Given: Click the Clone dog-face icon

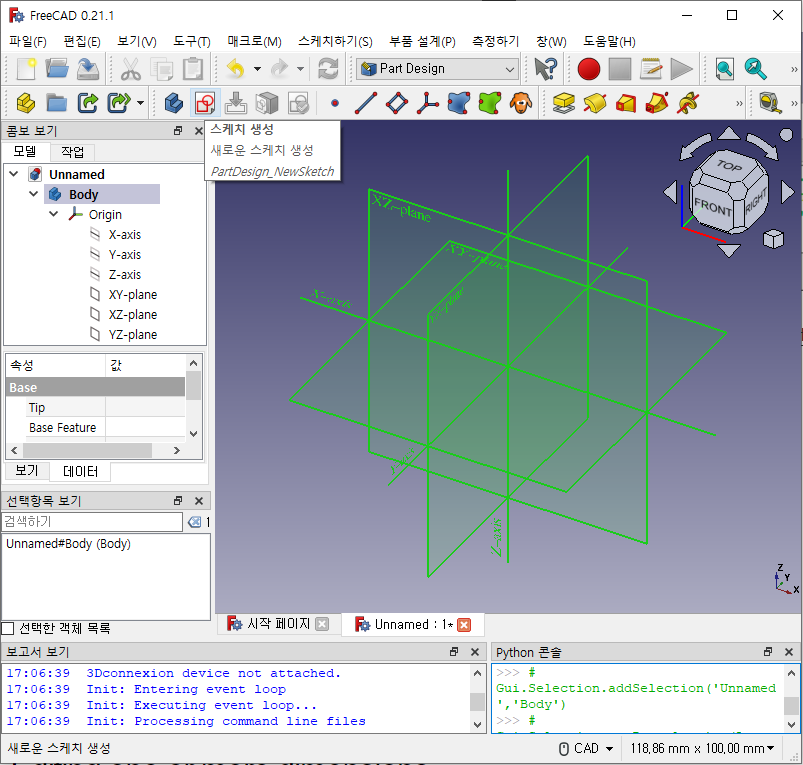Looking at the screenshot, I should (x=521, y=103).
